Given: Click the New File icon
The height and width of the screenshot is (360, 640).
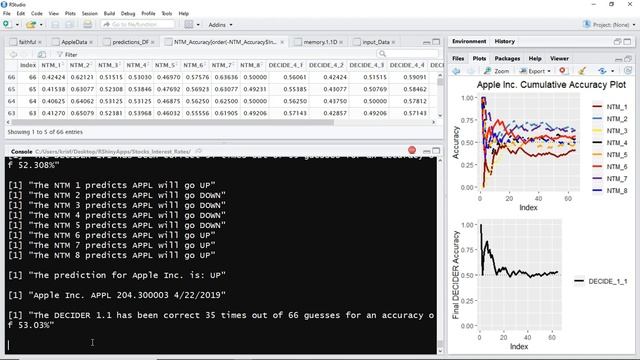Looking at the screenshot, I should 6,24.
